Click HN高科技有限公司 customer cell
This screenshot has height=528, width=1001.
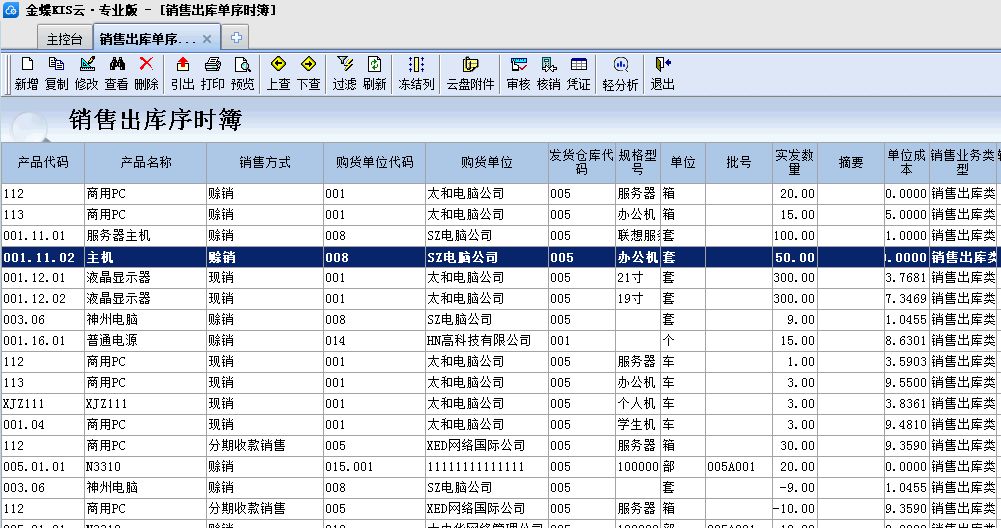pos(486,341)
